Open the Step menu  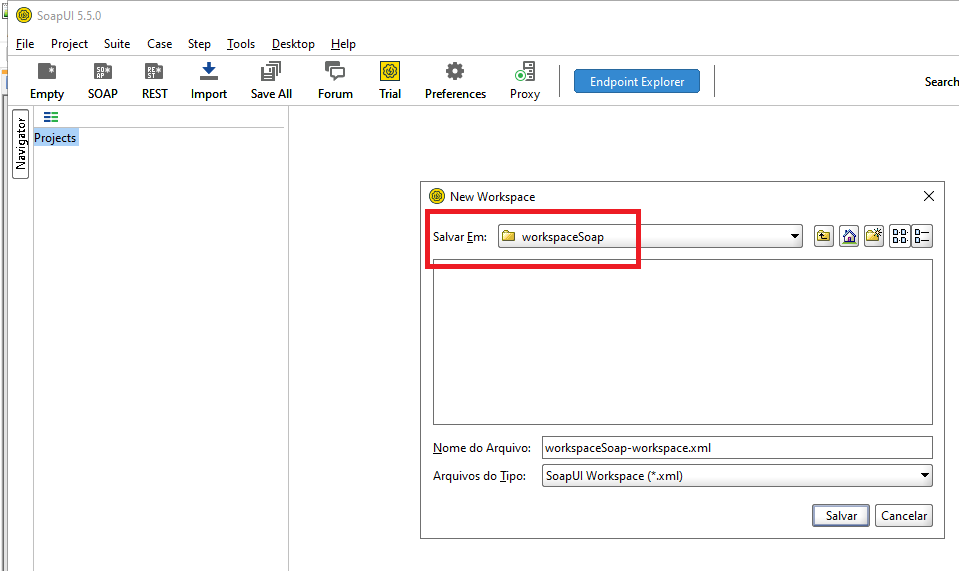[x=199, y=44]
